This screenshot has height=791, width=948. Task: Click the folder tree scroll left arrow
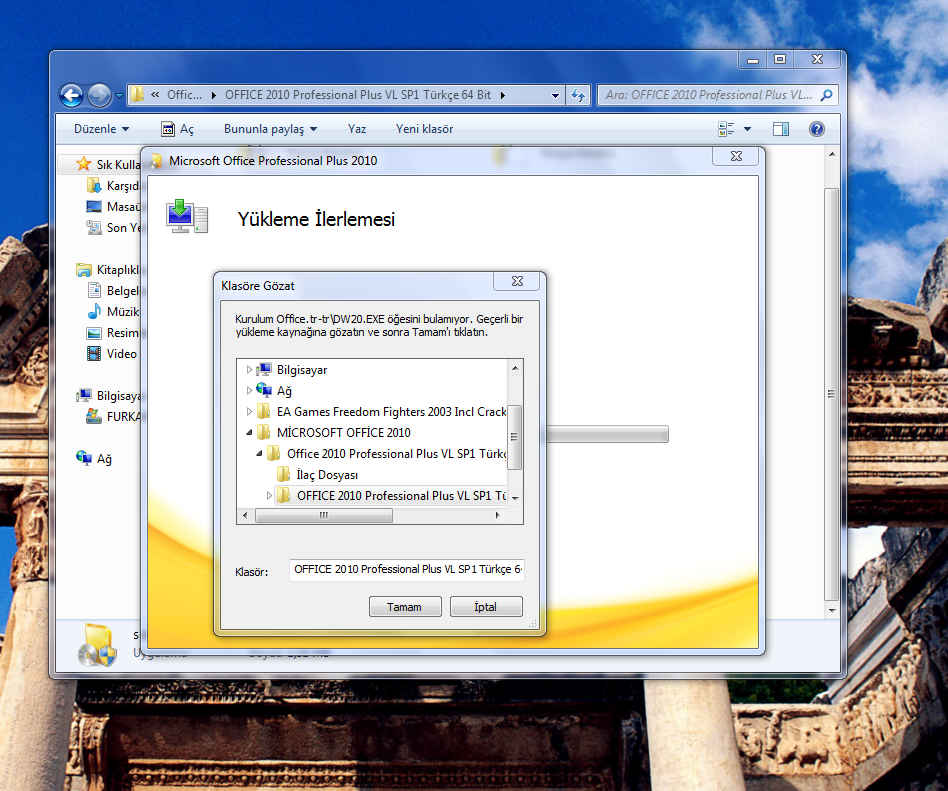pos(245,515)
